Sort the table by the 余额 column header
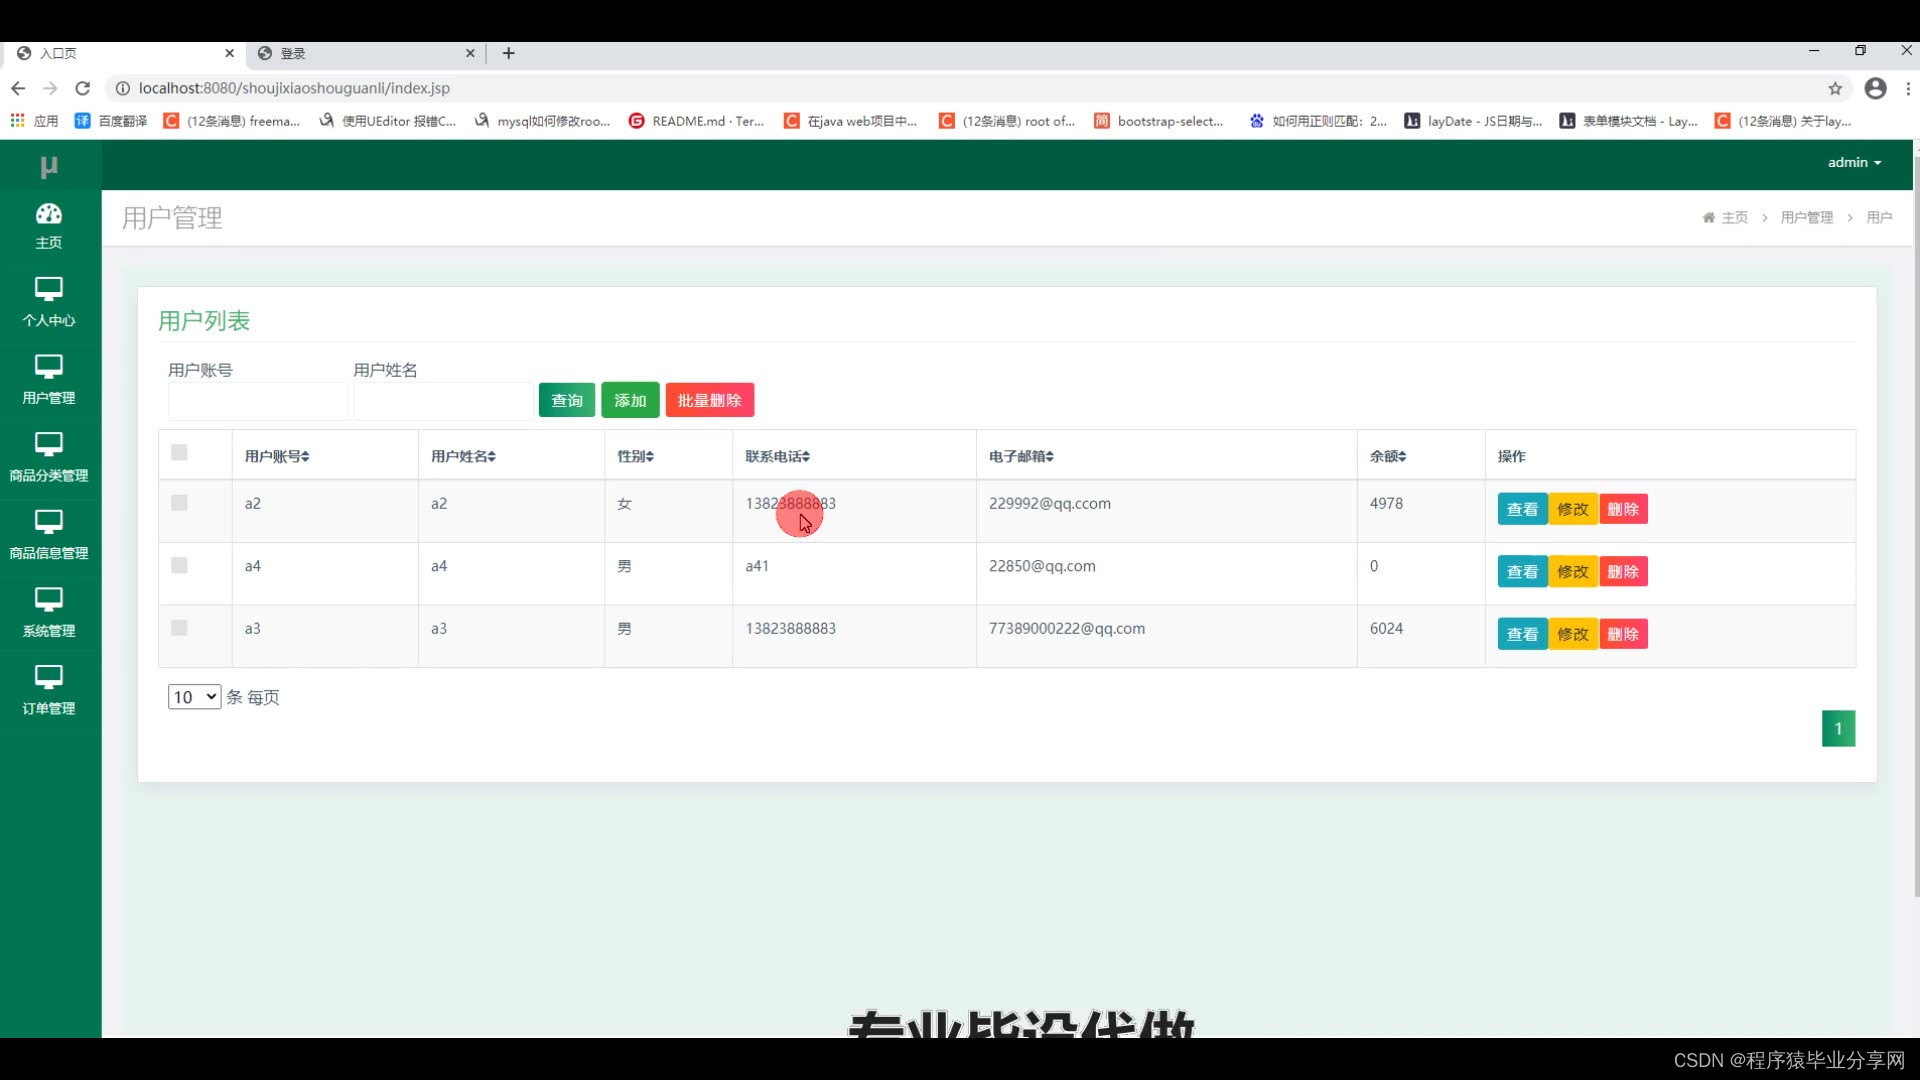This screenshot has width=1920, height=1080. point(1388,456)
